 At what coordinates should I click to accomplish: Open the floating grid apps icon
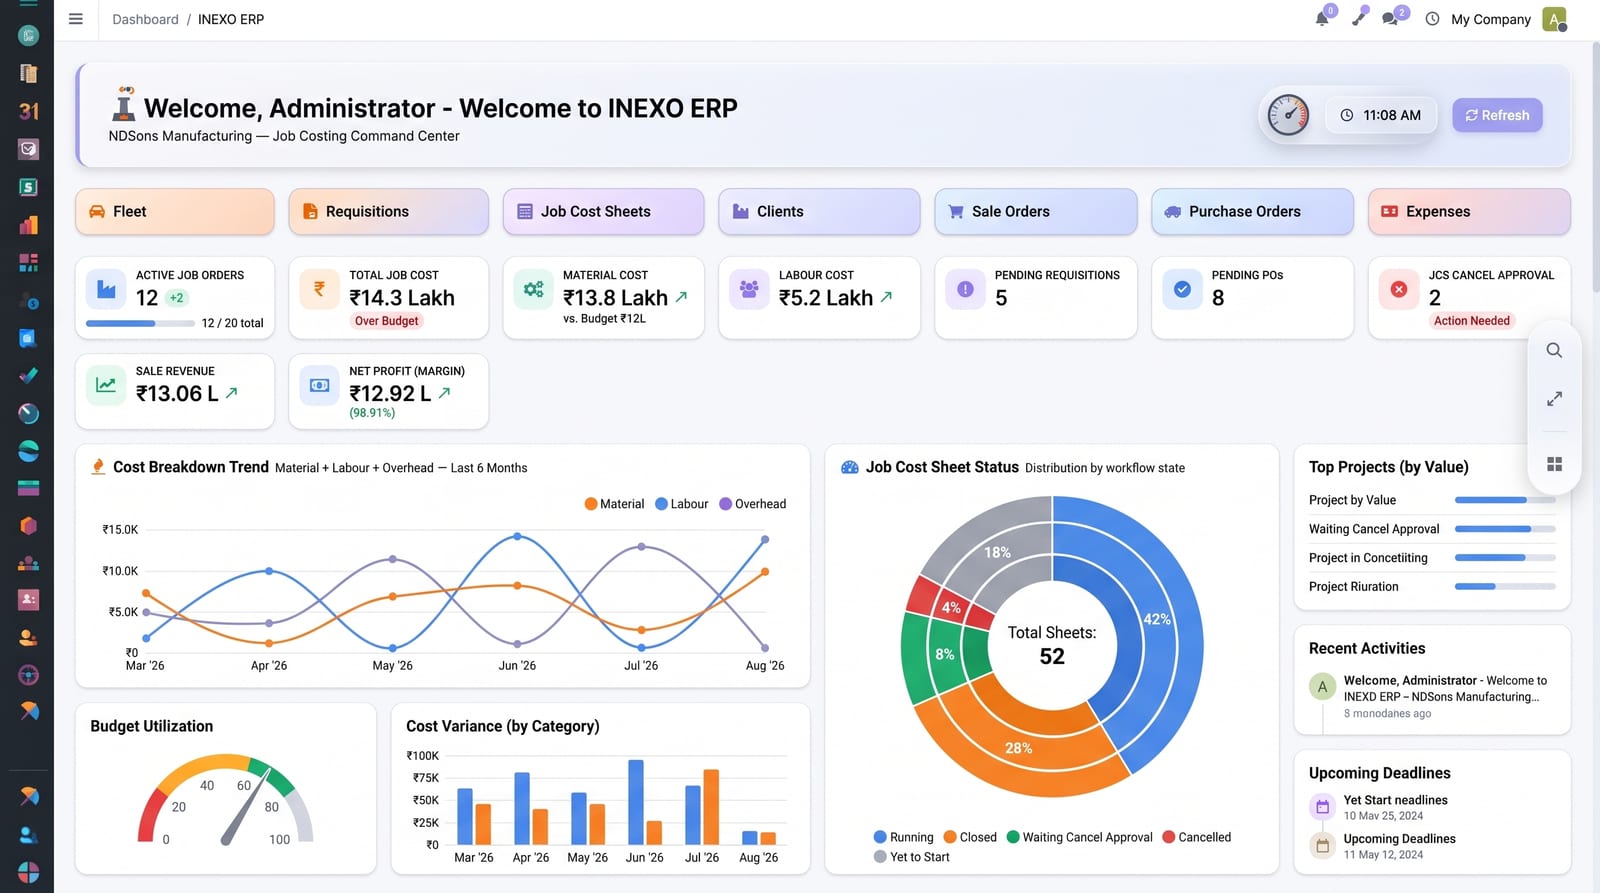pyautogui.click(x=1554, y=464)
